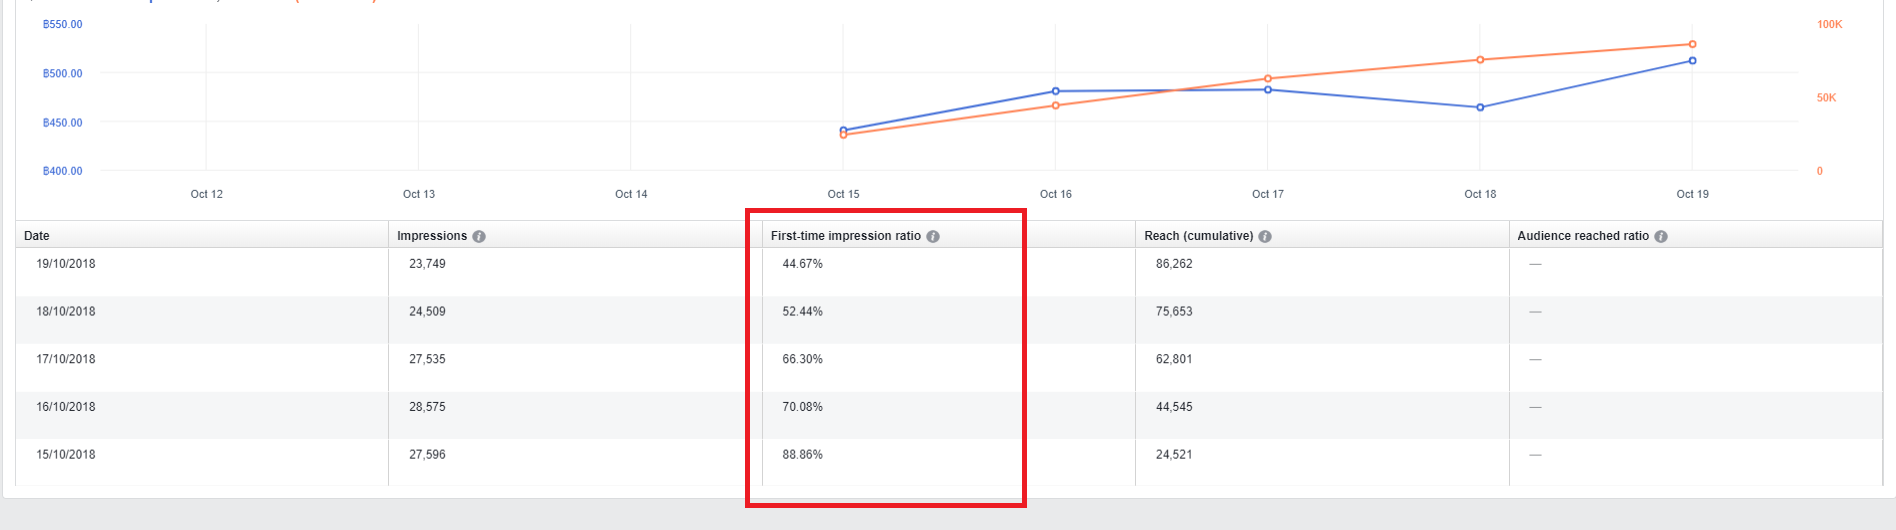Image resolution: width=1896 pixels, height=530 pixels.
Task: Click the Impressions column header text
Action: tap(432, 236)
